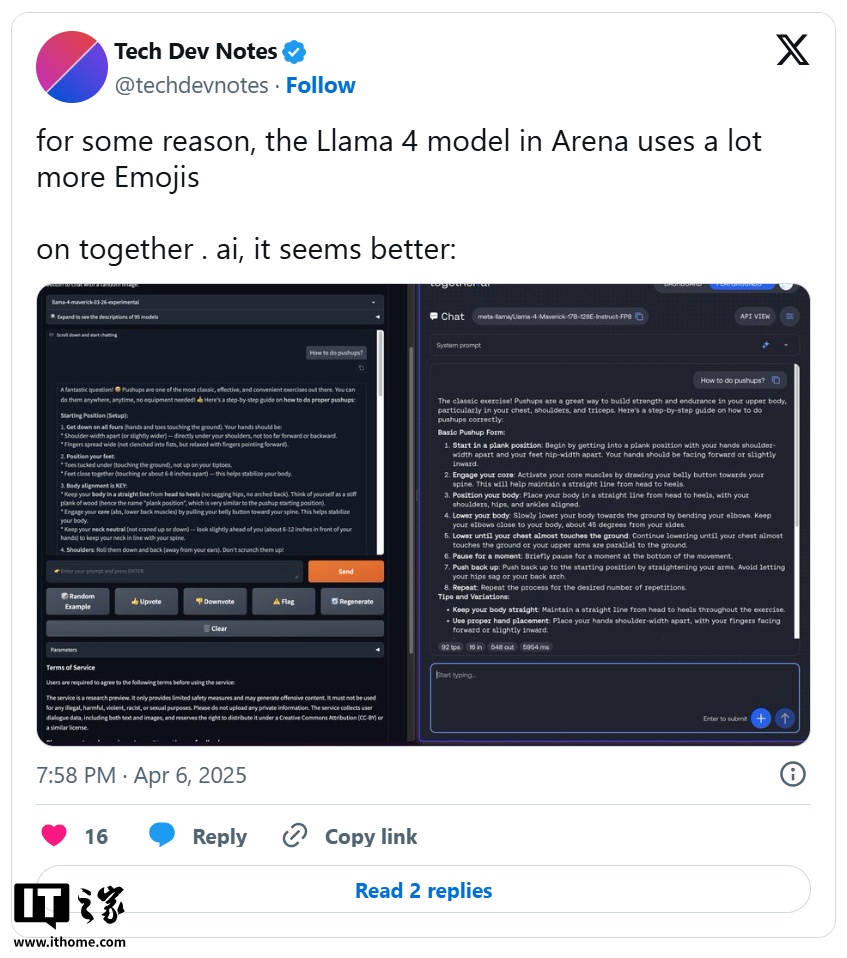
Task: Click the X logo in the tweet corner
Action: (x=792, y=49)
